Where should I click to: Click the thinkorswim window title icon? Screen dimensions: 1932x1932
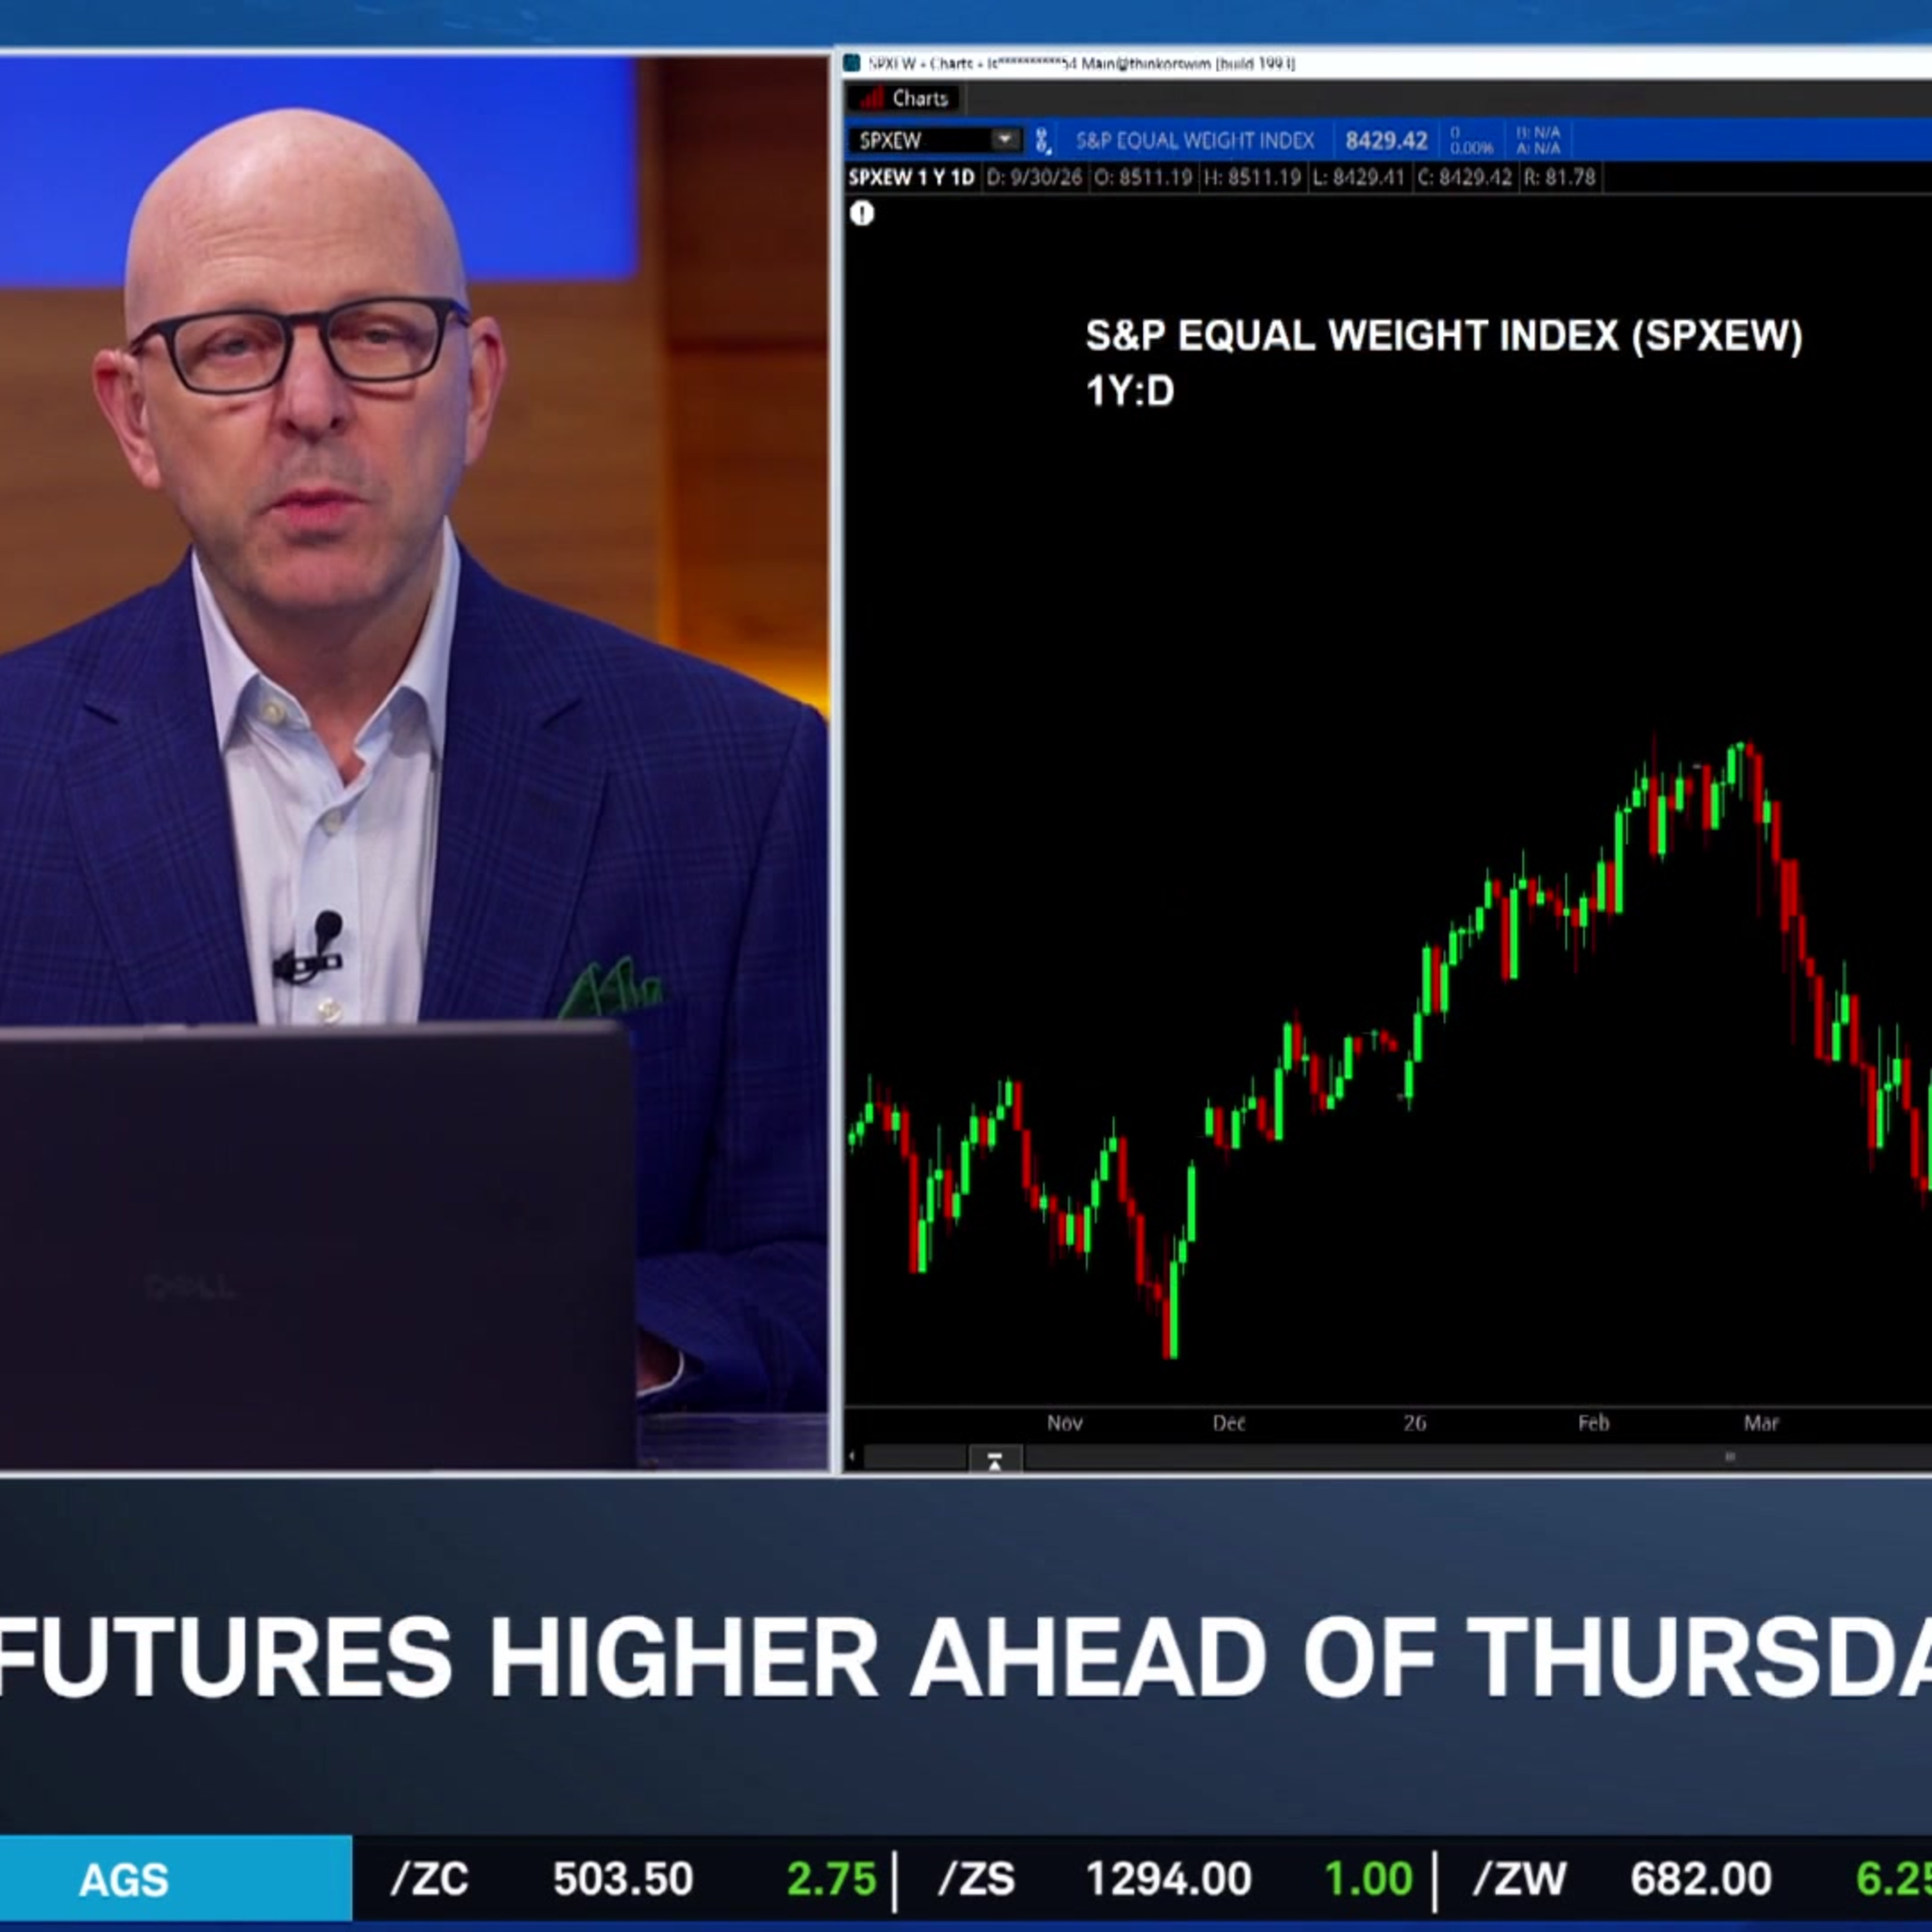coord(852,63)
